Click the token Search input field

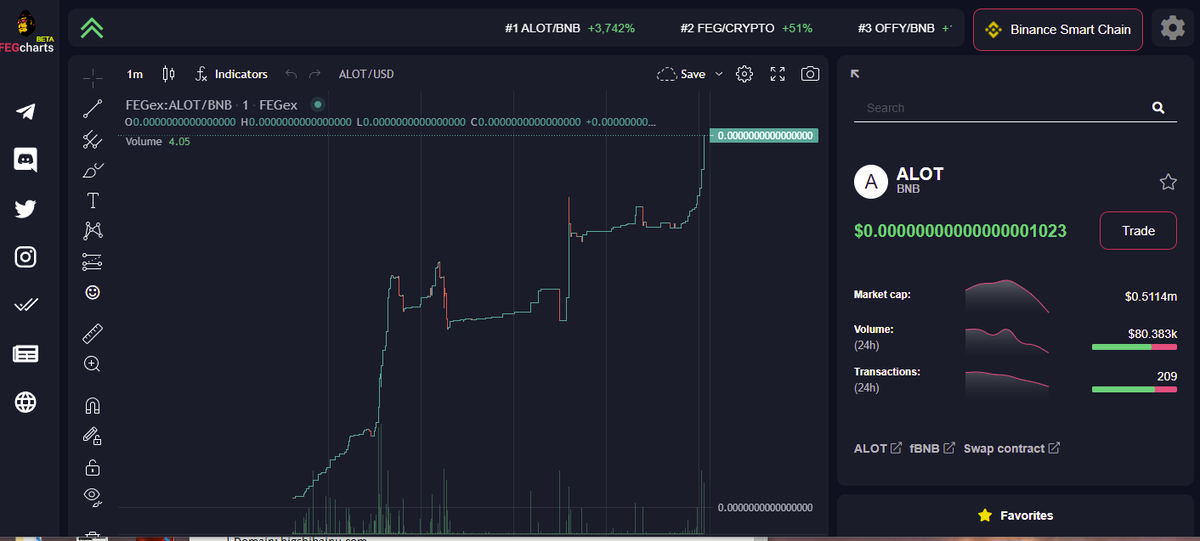[1000, 107]
